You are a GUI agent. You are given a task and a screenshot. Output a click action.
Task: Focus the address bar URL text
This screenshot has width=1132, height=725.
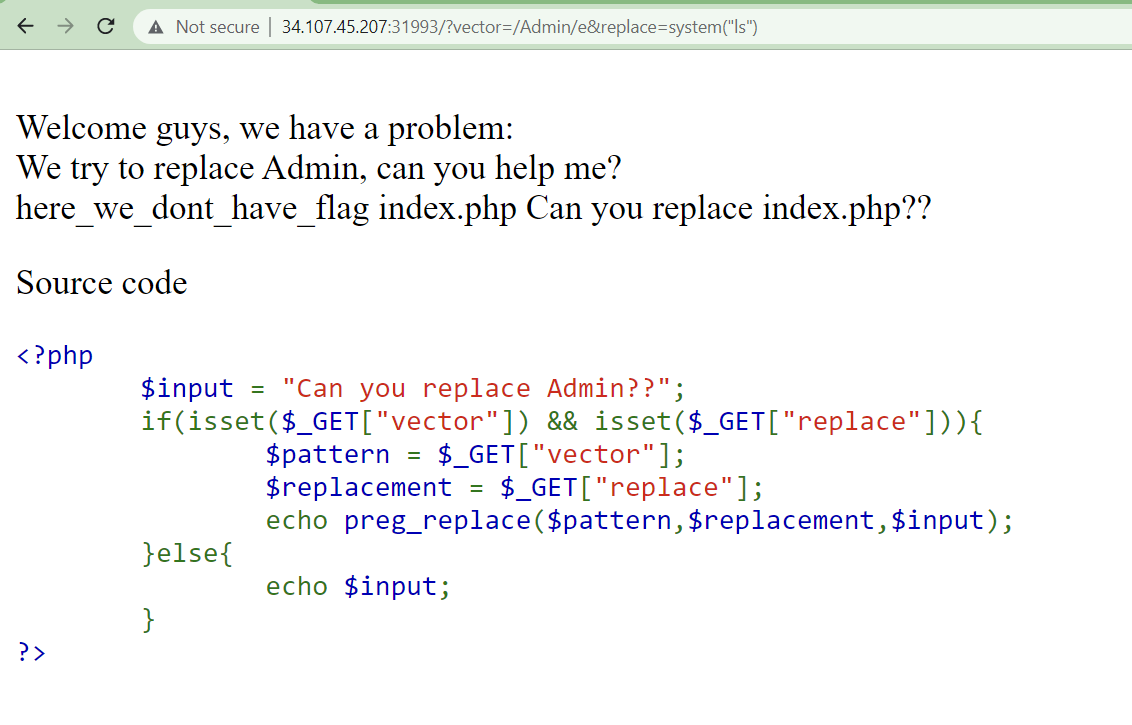click(x=519, y=28)
